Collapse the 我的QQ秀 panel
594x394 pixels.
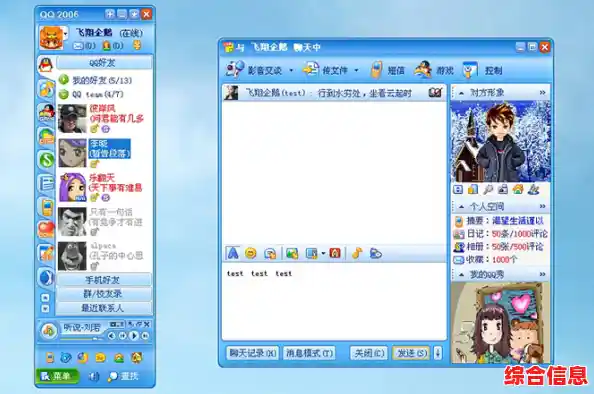tap(461, 274)
